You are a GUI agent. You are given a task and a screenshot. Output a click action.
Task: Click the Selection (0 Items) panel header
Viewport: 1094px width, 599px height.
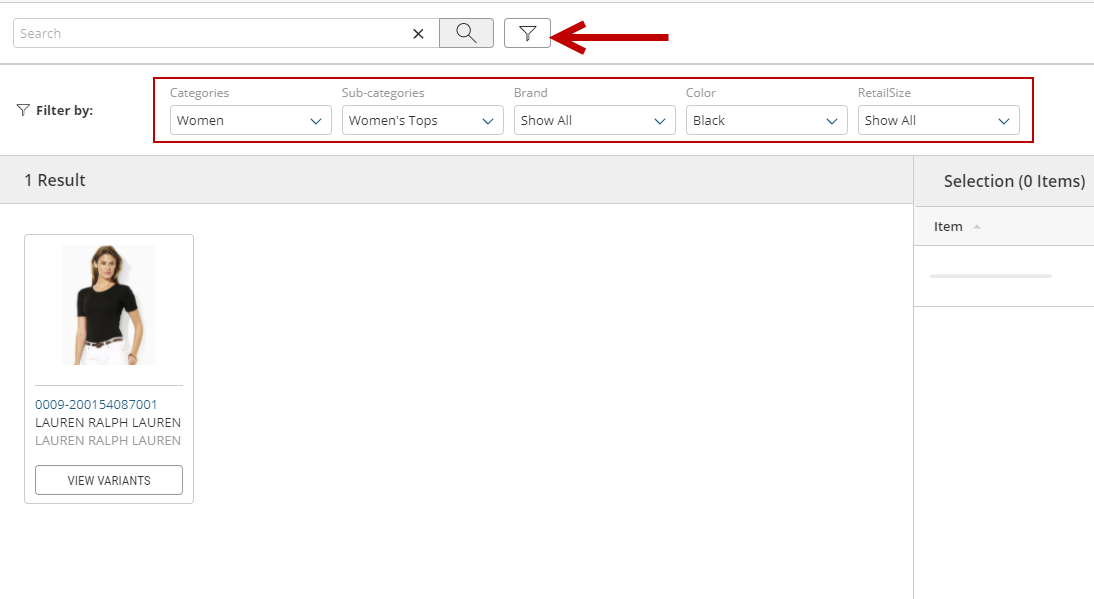1013,181
